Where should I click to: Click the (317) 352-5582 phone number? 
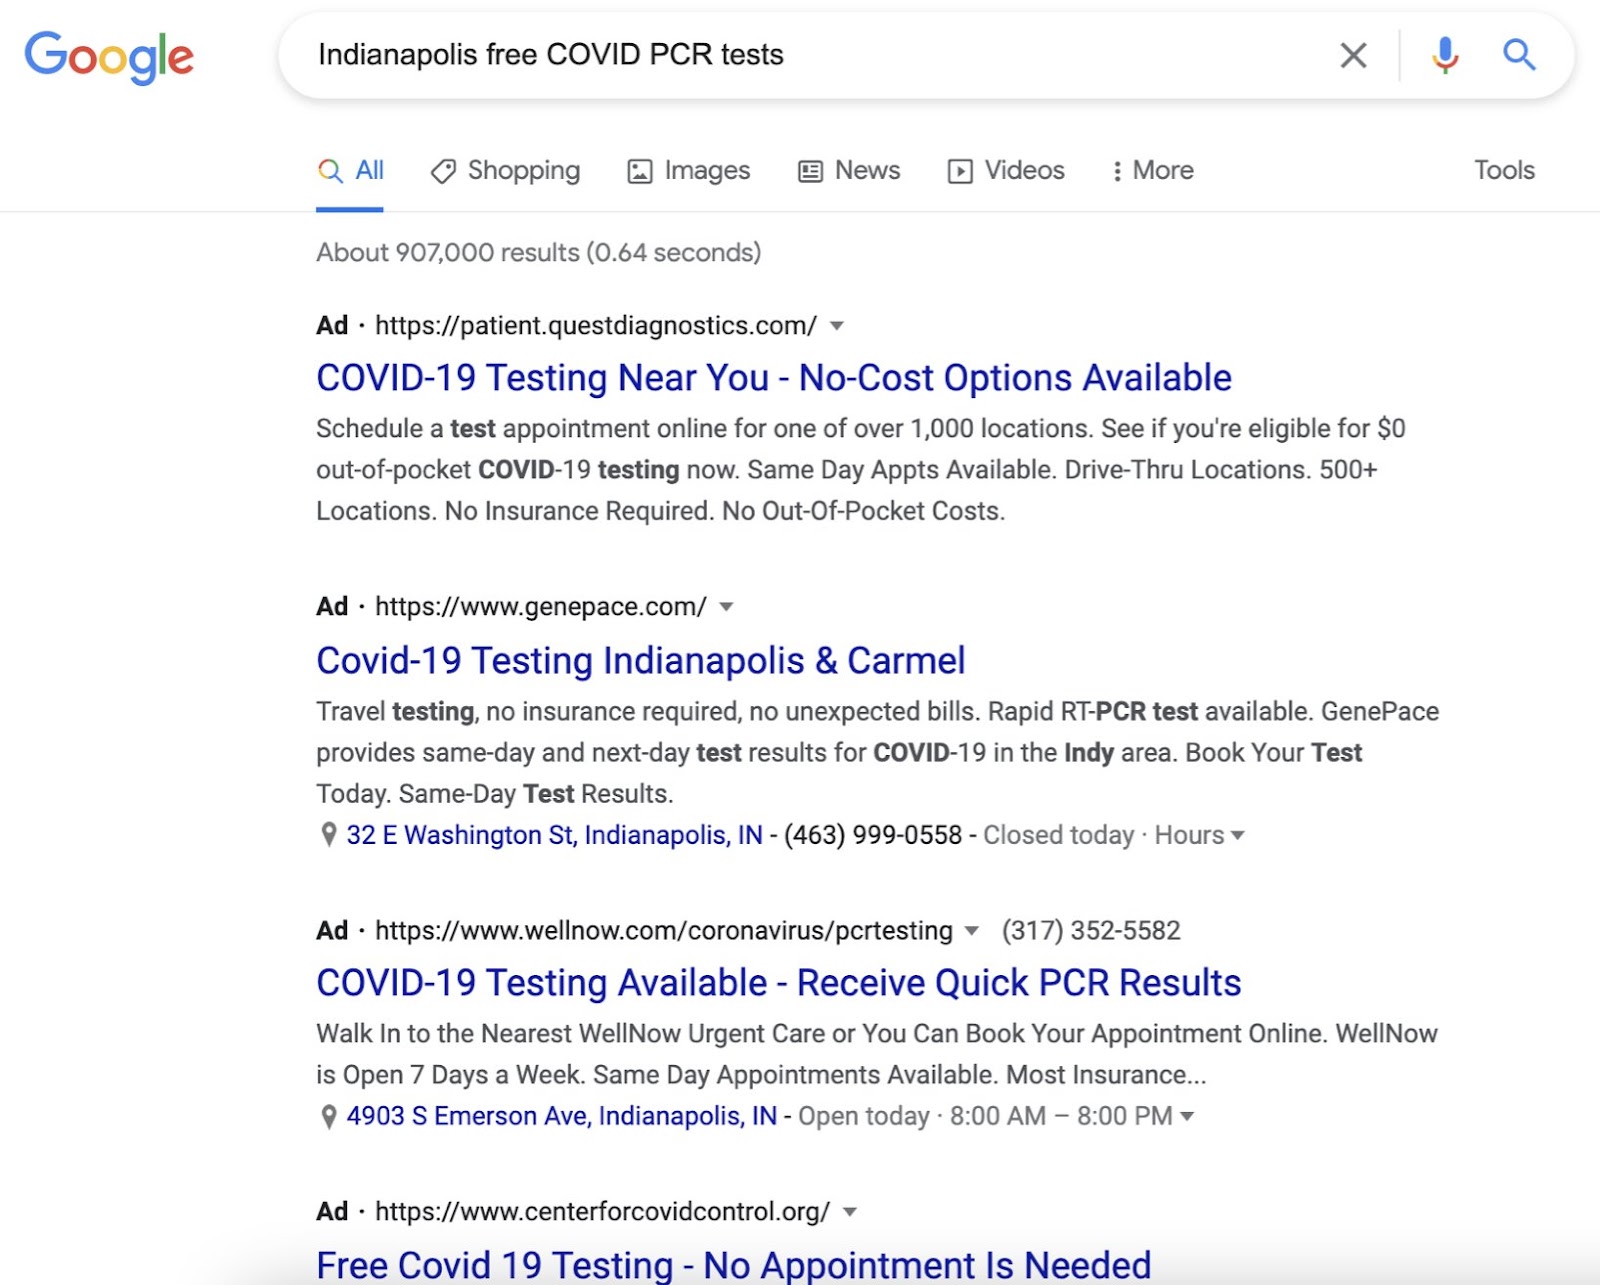click(x=1091, y=931)
